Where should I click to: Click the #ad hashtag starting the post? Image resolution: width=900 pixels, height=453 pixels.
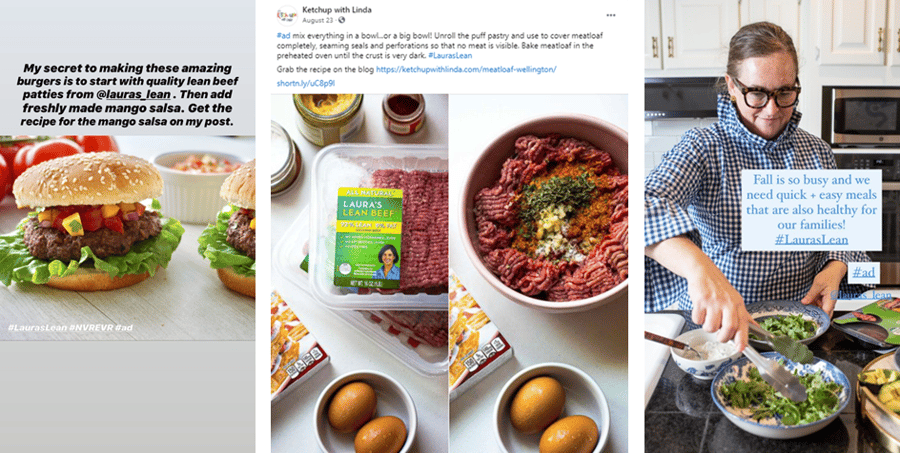pos(284,35)
